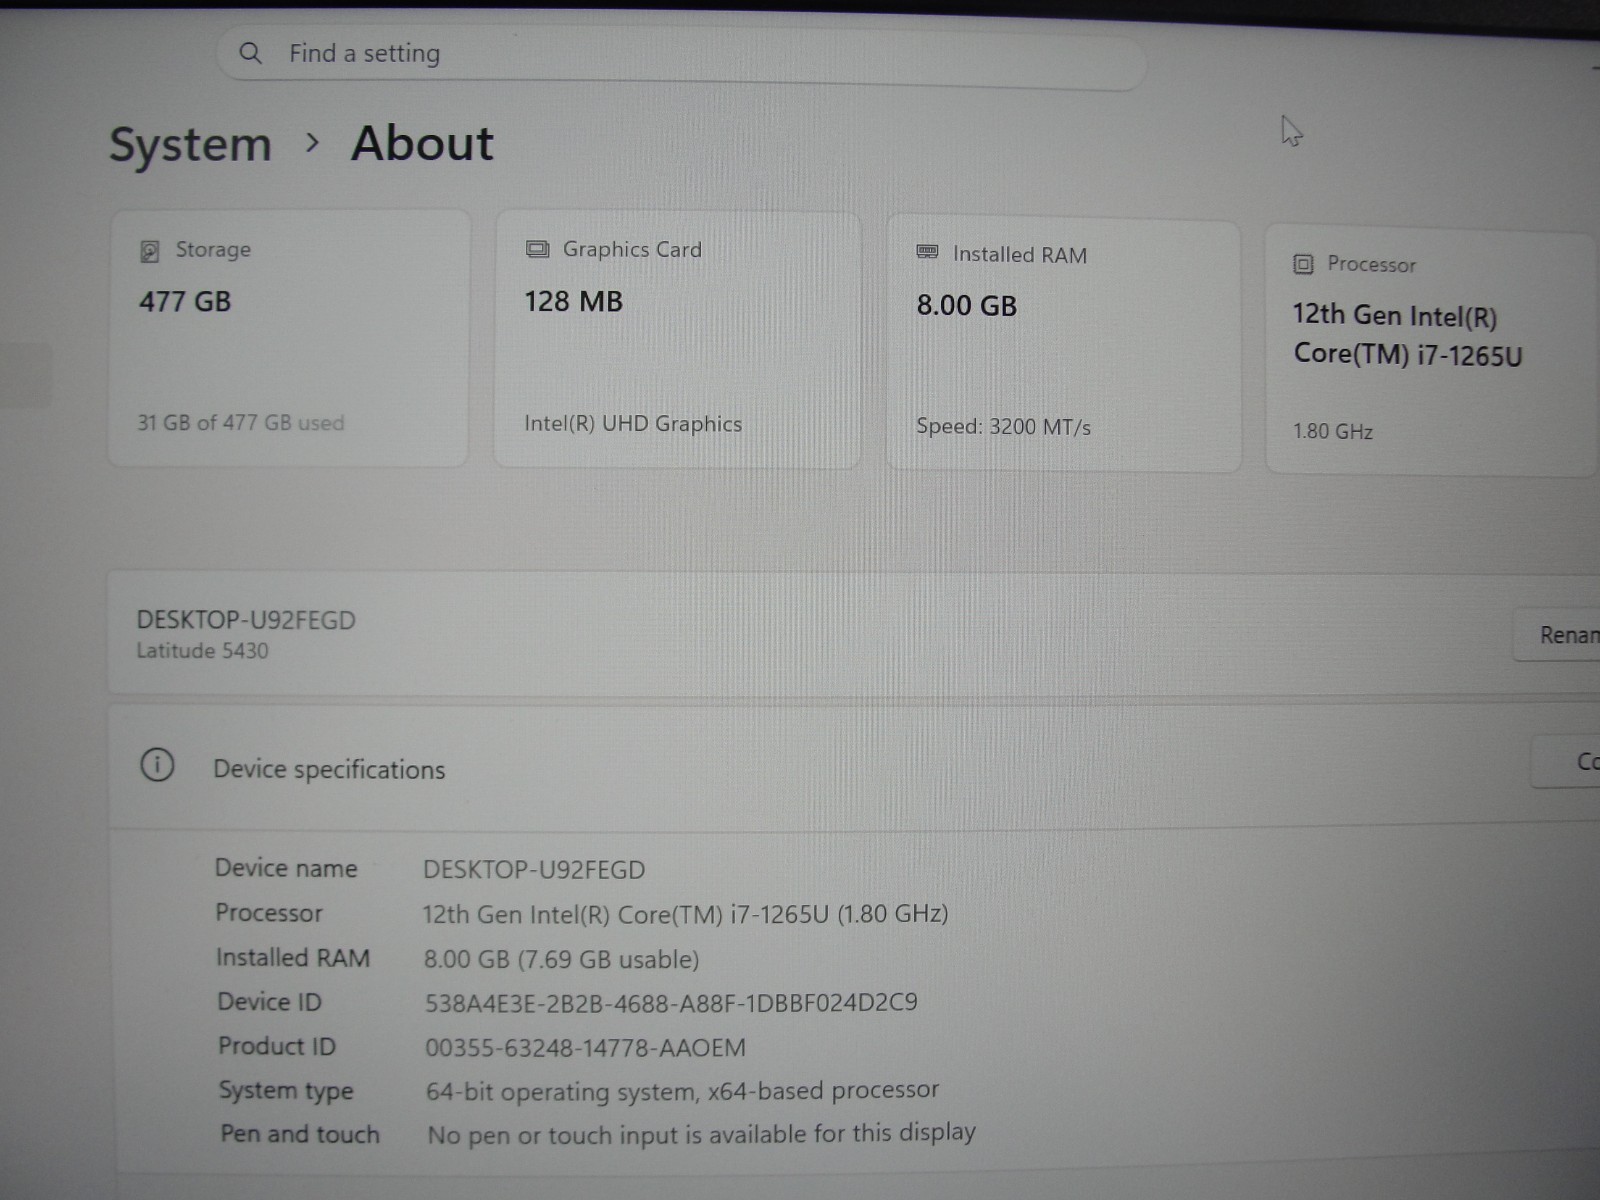Click the Product ID value 00355-63248-14778-AAOEM
1600x1200 pixels.
586,1048
